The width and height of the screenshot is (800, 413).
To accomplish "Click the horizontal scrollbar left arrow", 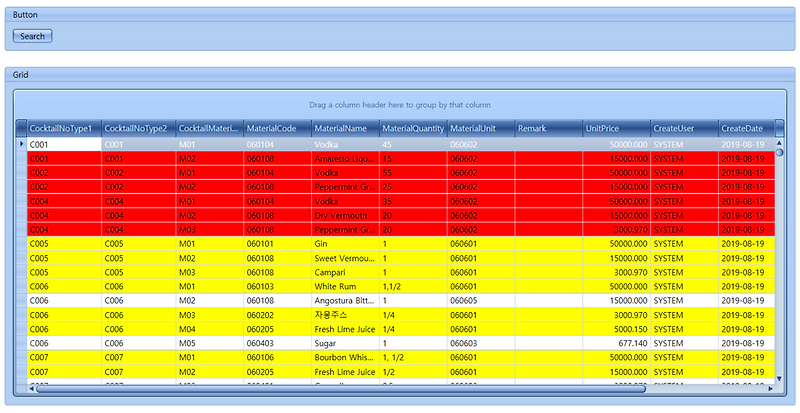I will coord(31,389).
